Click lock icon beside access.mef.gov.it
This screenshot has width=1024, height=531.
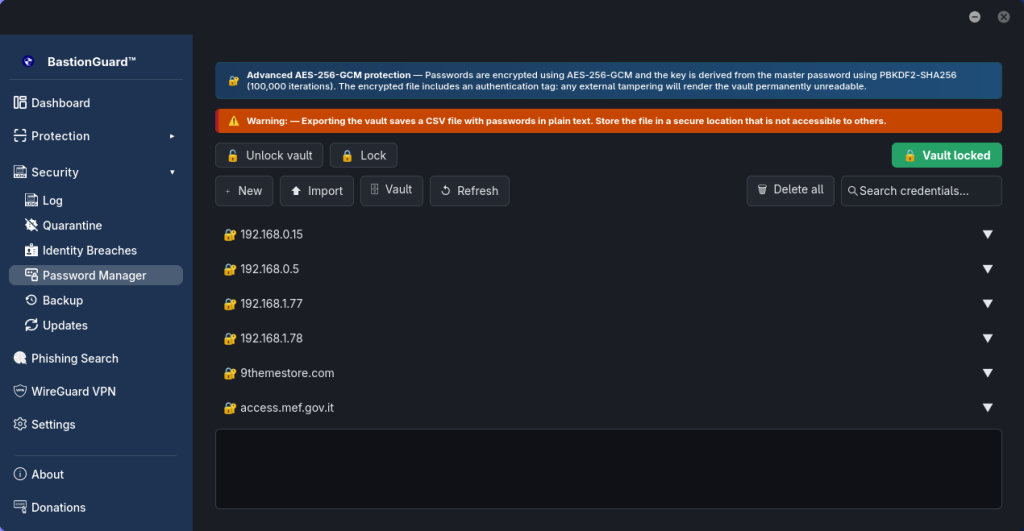[x=229, y=408]
